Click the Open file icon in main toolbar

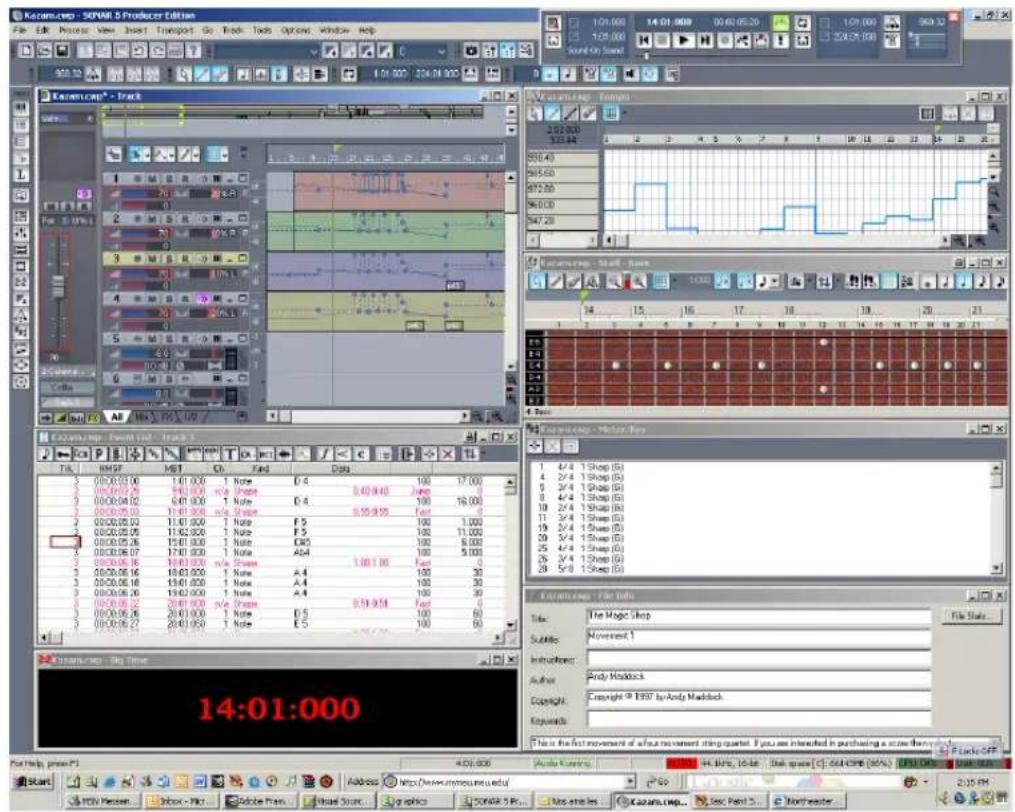[x=44, y=51]
